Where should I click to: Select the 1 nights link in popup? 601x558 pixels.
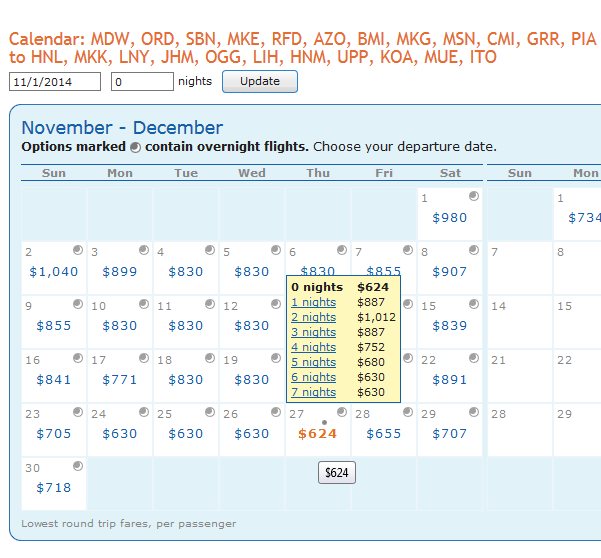coord(313,302)
